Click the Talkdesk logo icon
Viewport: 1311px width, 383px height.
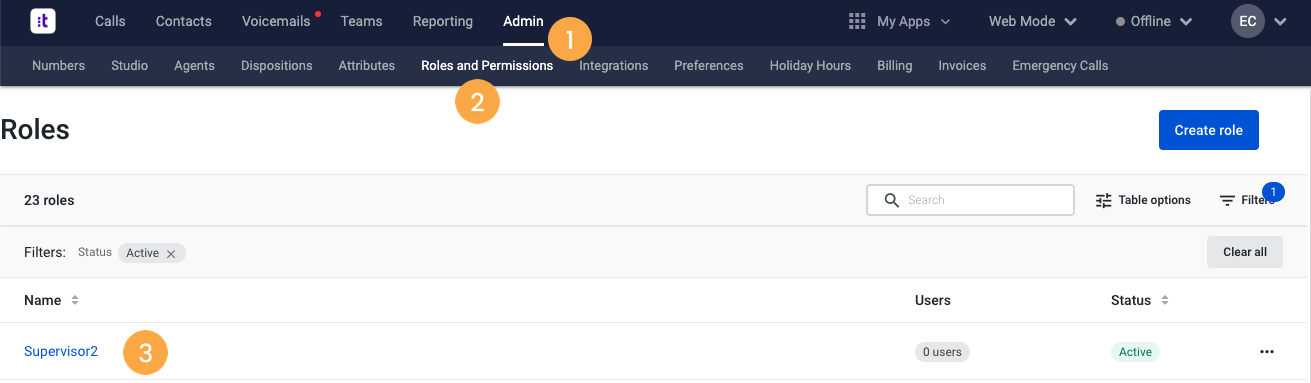click(43, 21)
